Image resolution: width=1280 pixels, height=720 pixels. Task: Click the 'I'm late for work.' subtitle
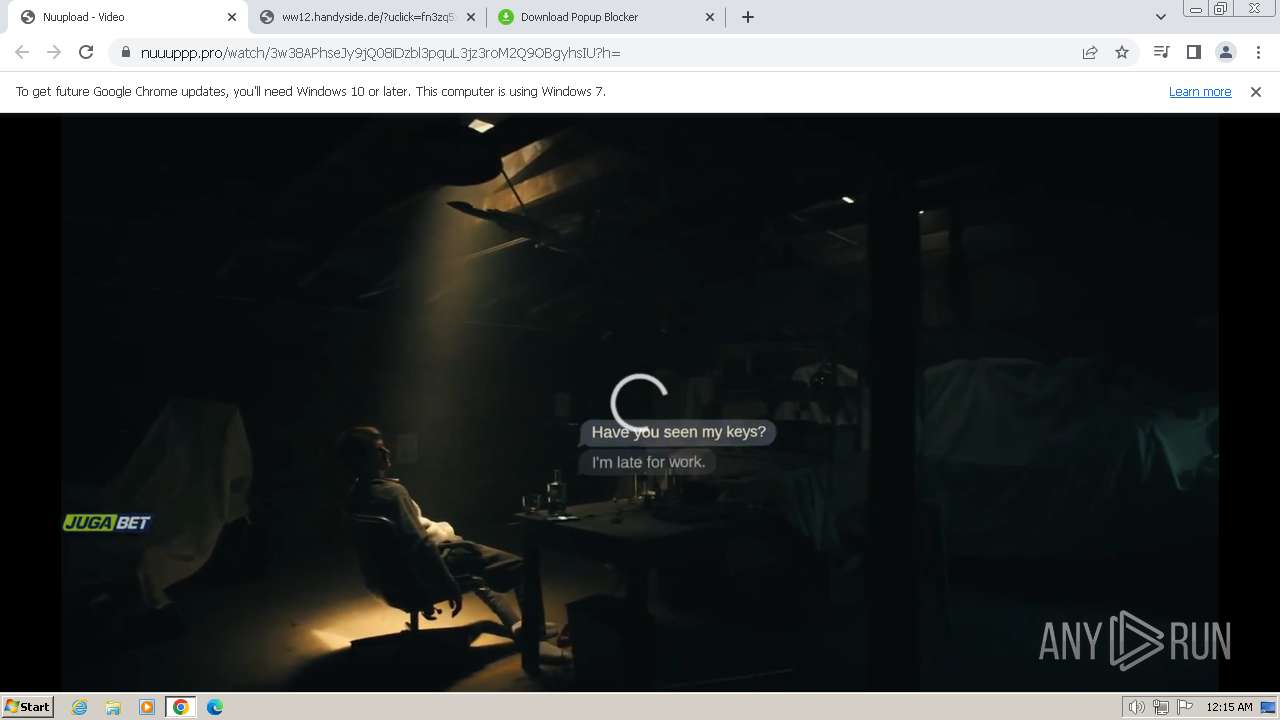[x=648, y=462]
